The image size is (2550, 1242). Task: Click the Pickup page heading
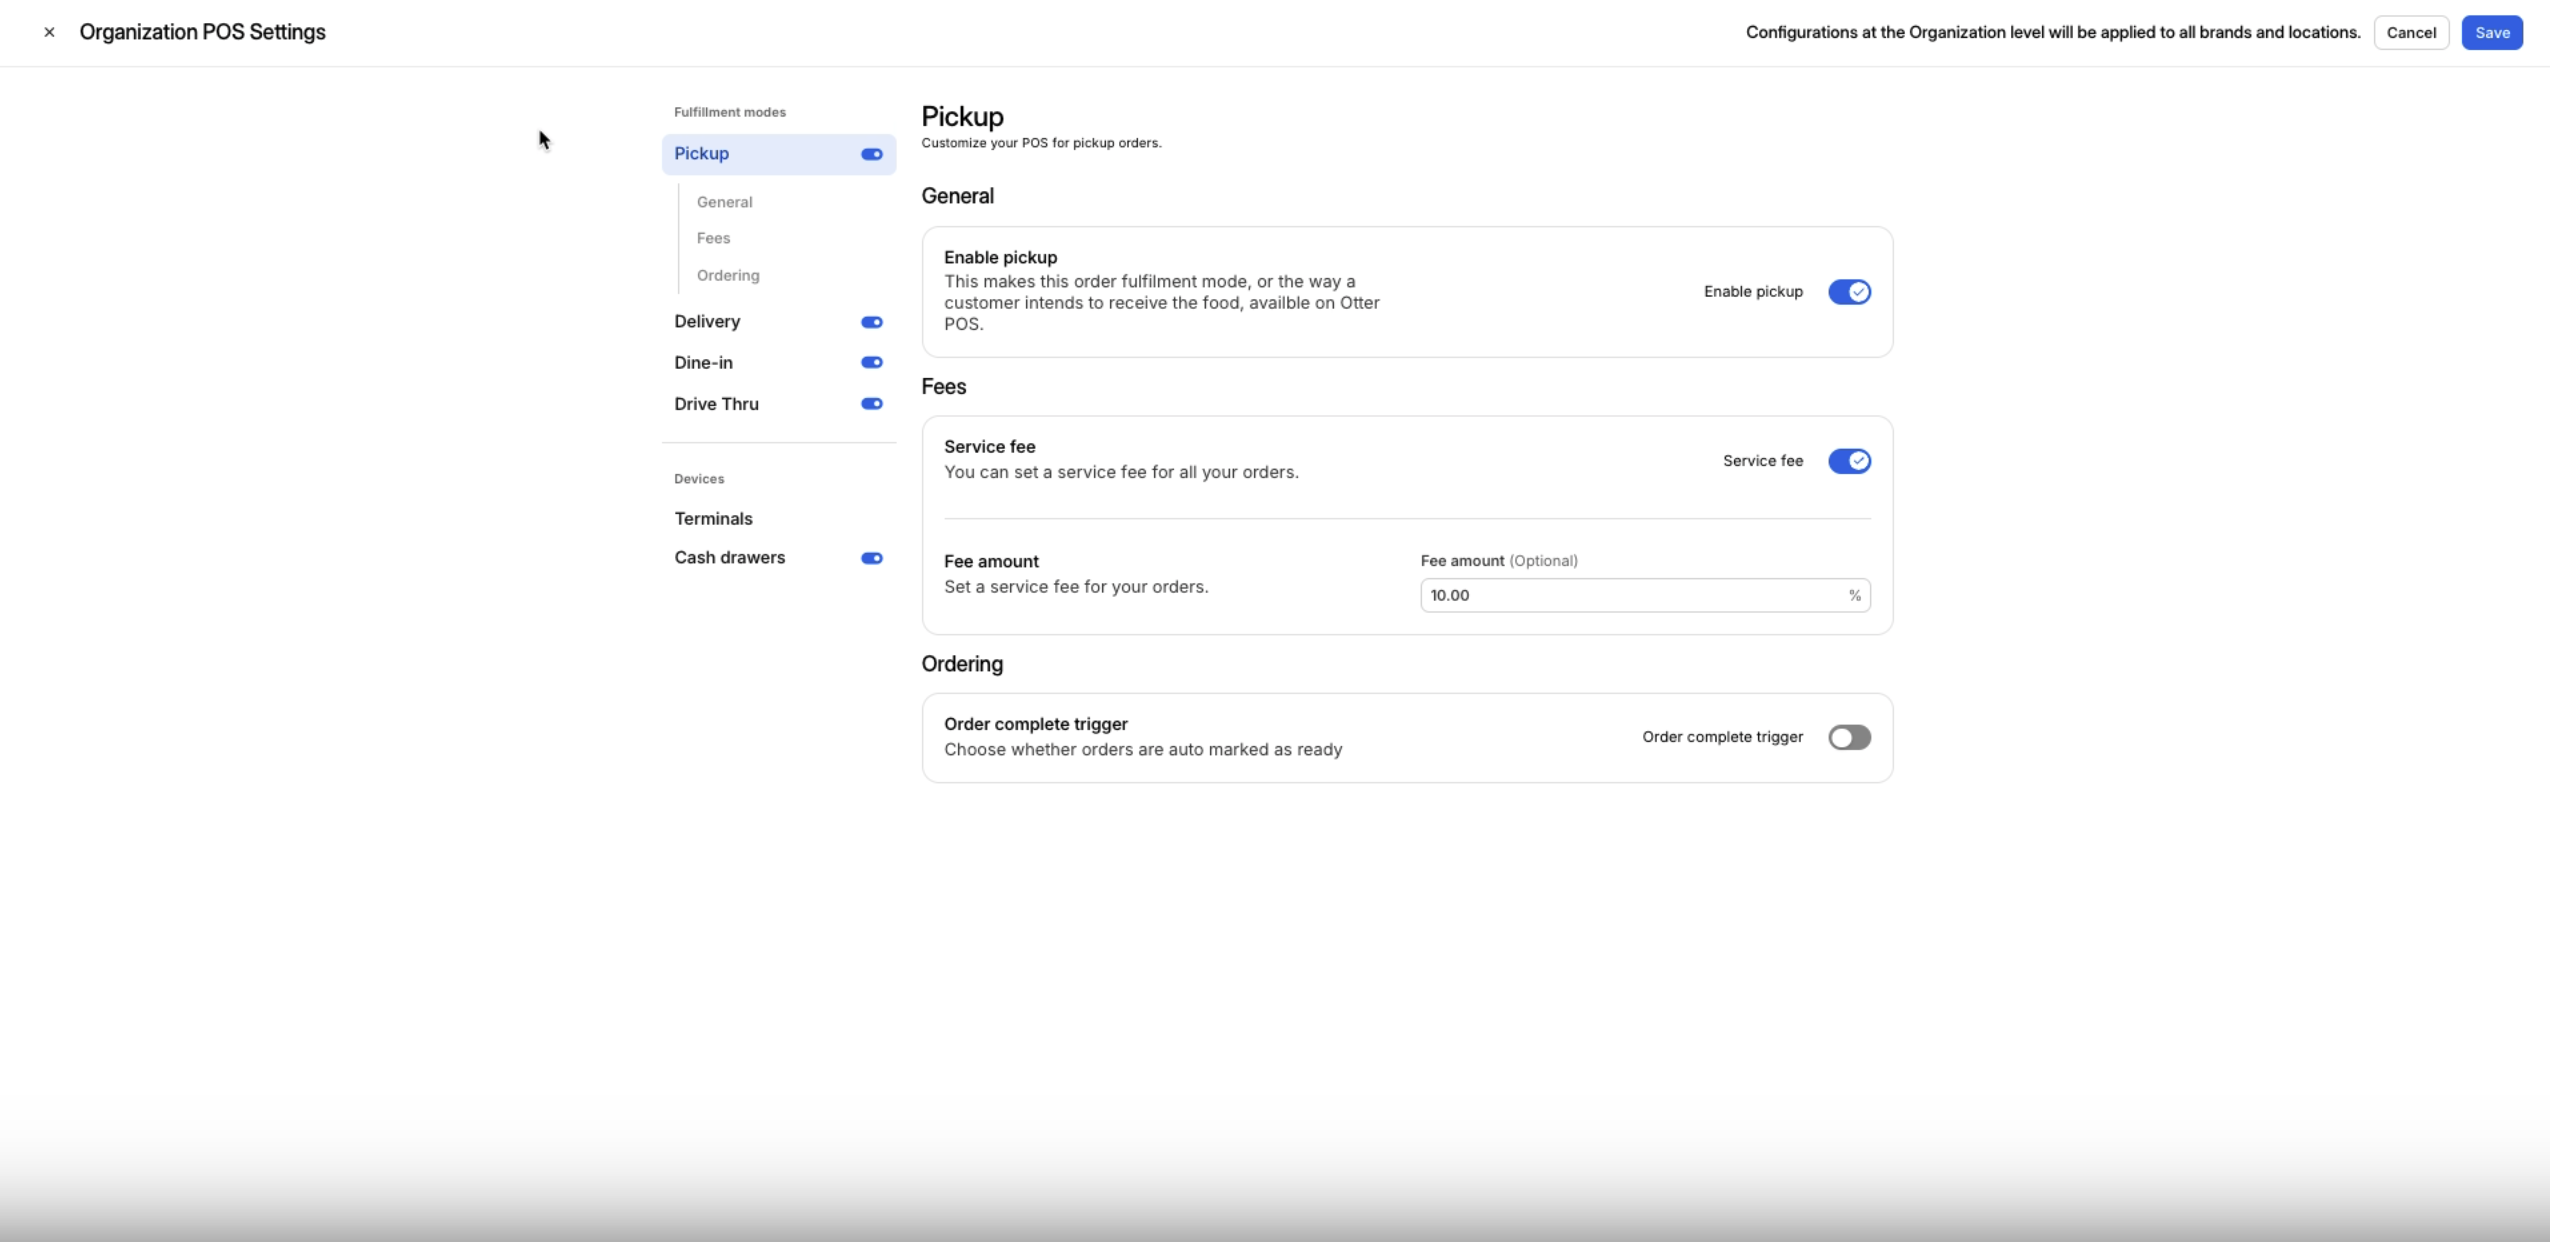point(962,116)
